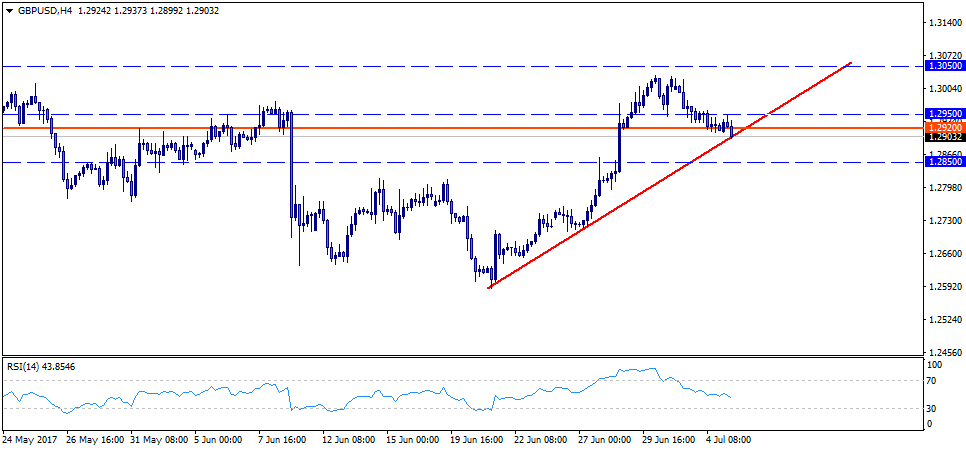Open the chart dropdown arrow beside GBPUSD,H4
Image resolution: width=966 pixels, height=451 pixels.
9,8
